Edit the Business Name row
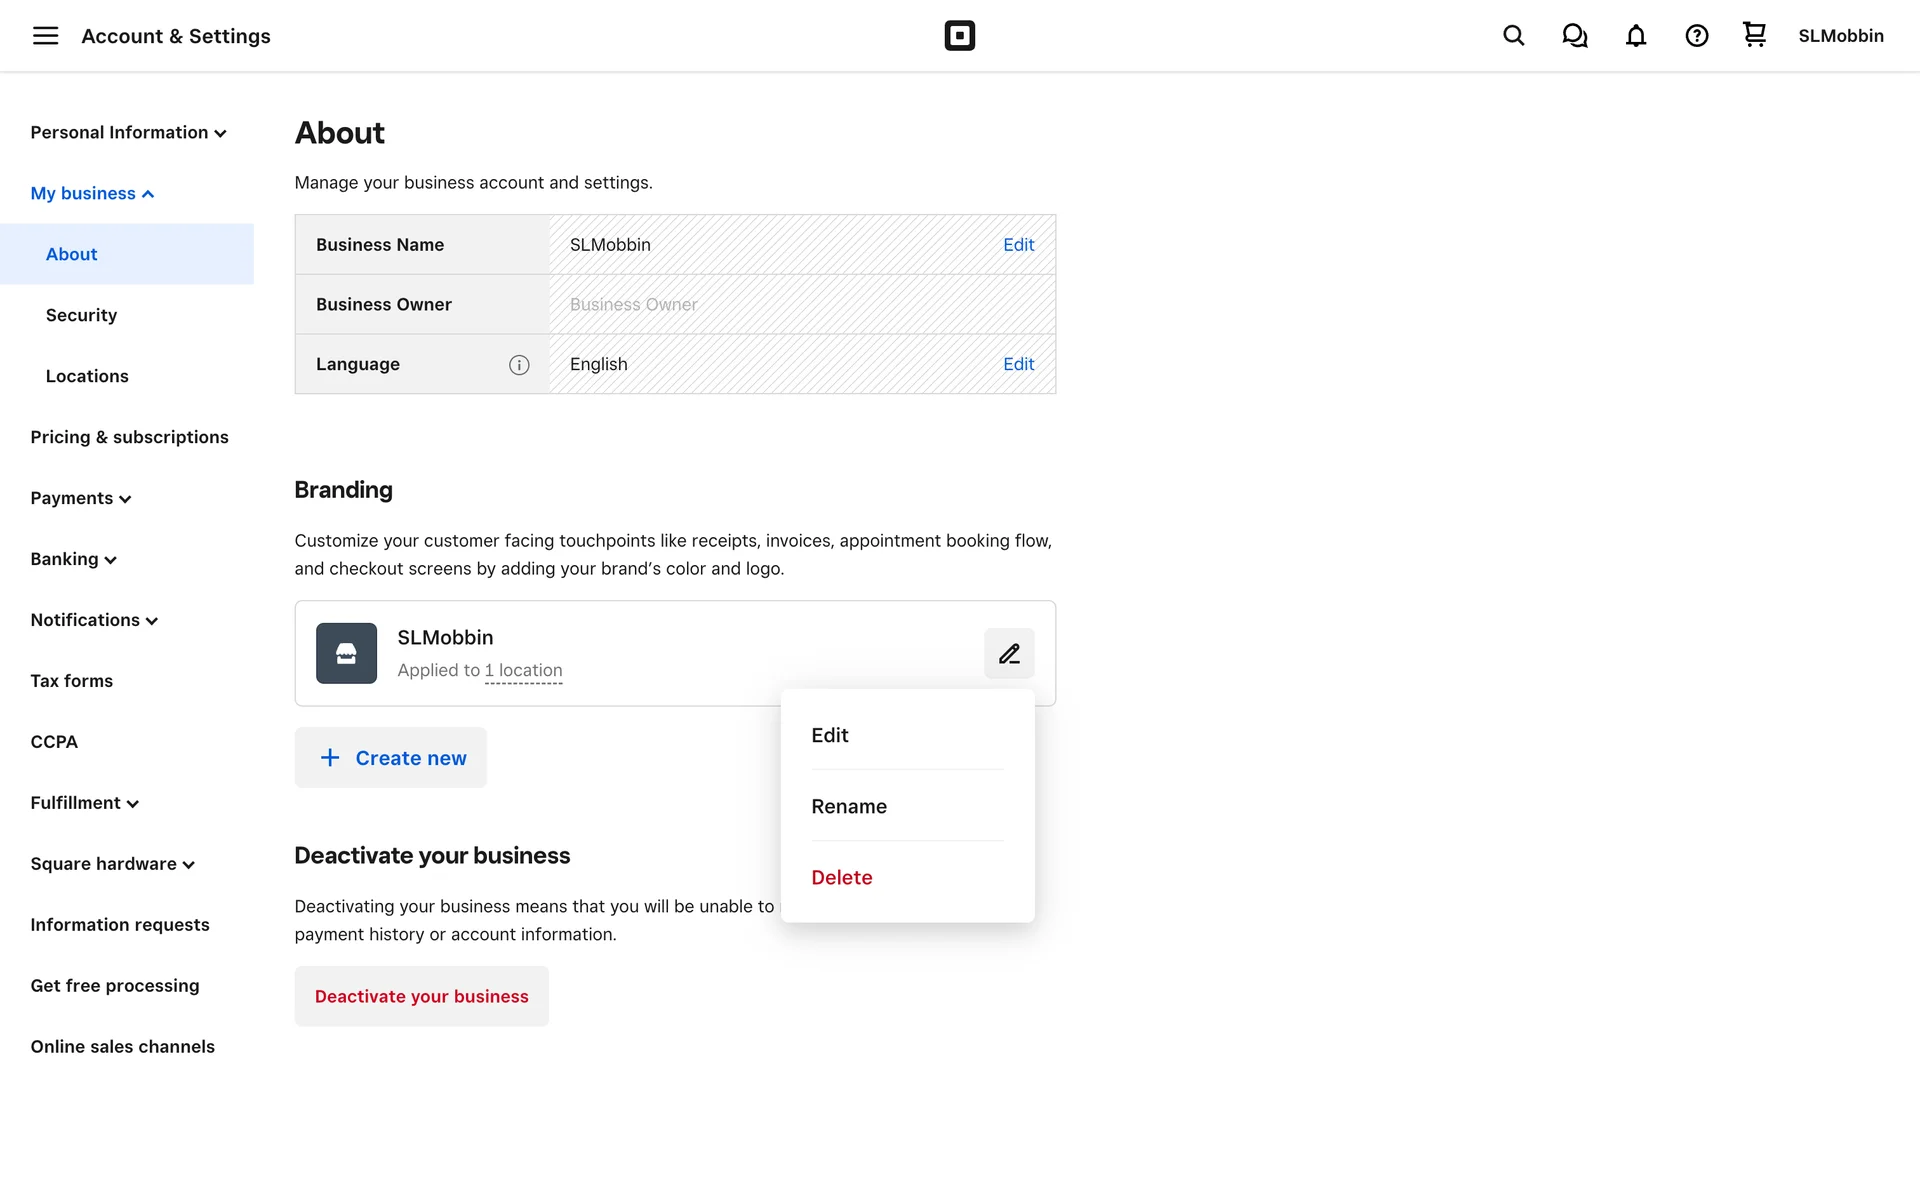Viewport: 1920px width, 1200px height. point(1018,245)
